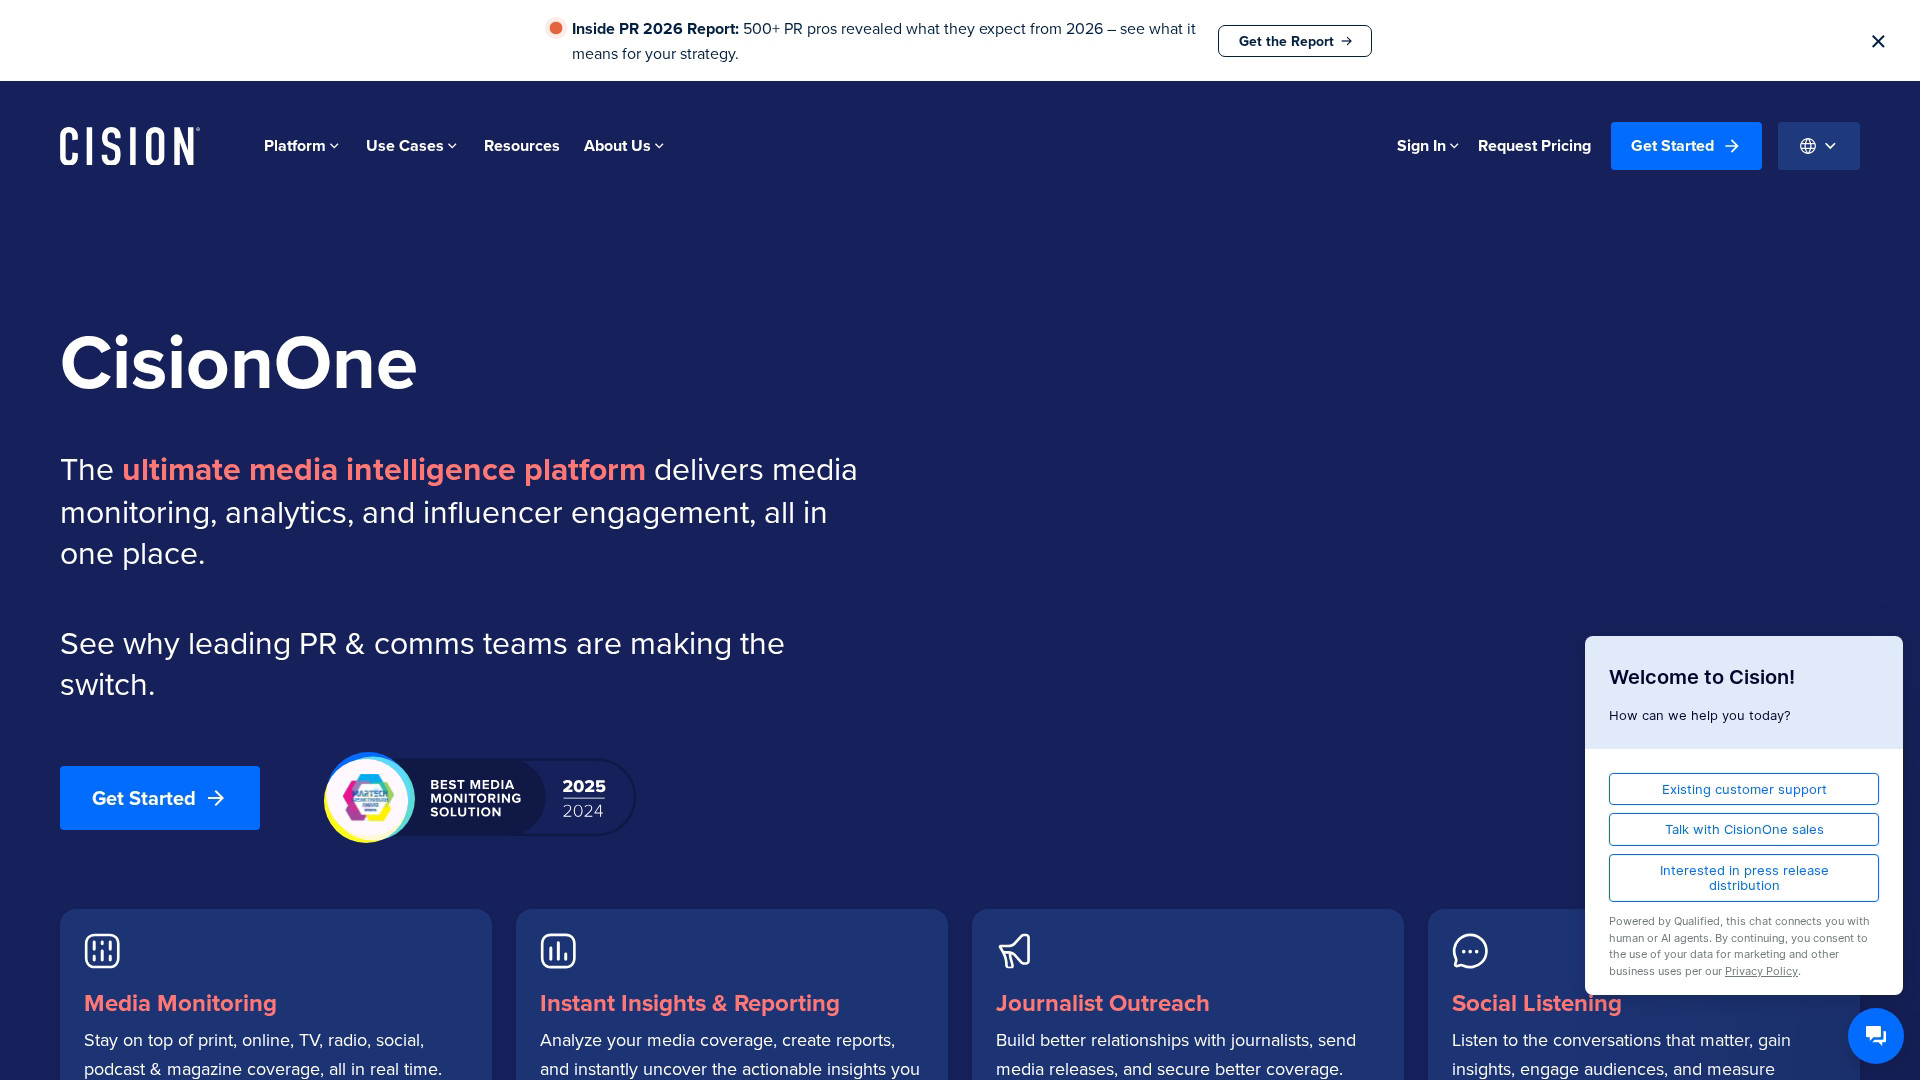Click the blue Get Started button
The image size is (1920, 1080).
point(1686,146)
